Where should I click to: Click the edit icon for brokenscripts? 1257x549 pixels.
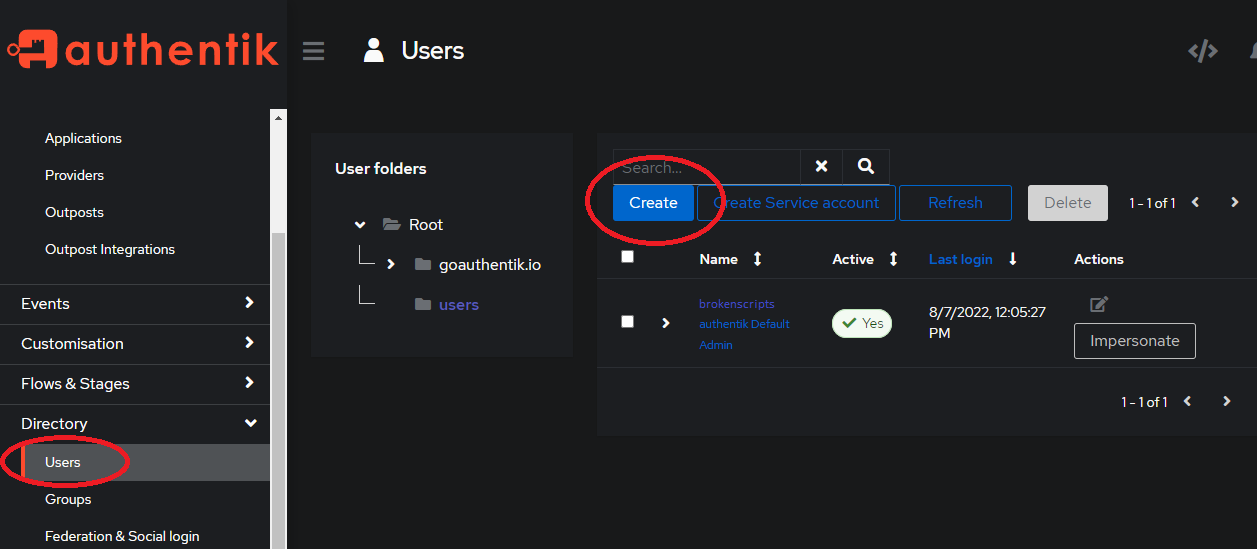1099,304
